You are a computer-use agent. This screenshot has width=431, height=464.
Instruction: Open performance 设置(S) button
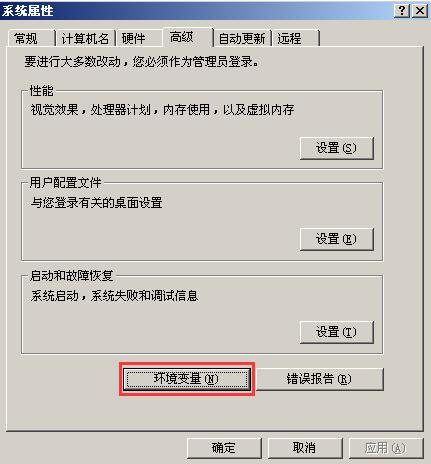(x=337, y=148)
